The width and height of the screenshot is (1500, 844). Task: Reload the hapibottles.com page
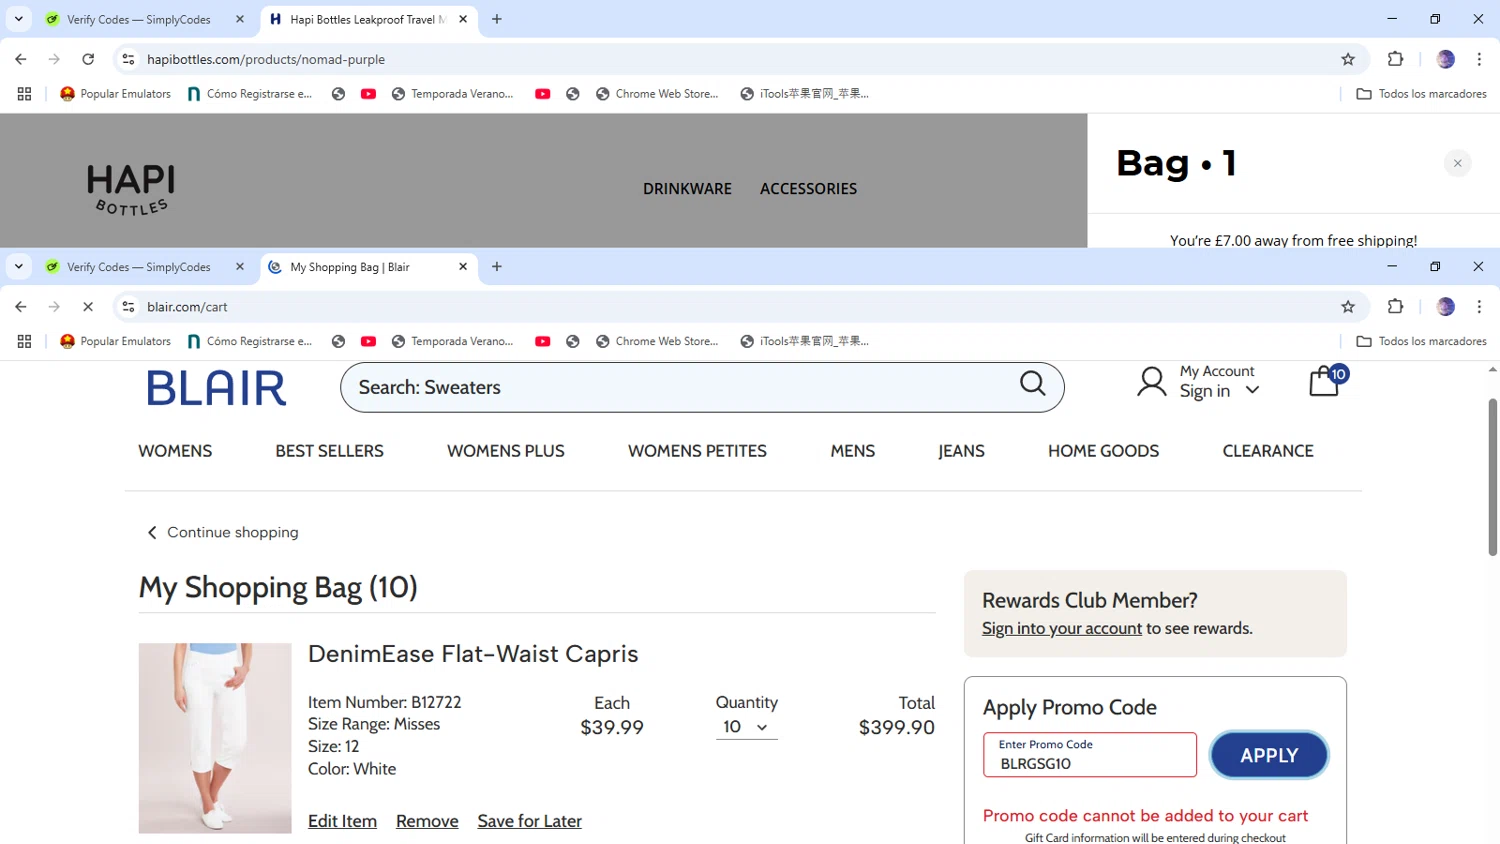point(88,59)
